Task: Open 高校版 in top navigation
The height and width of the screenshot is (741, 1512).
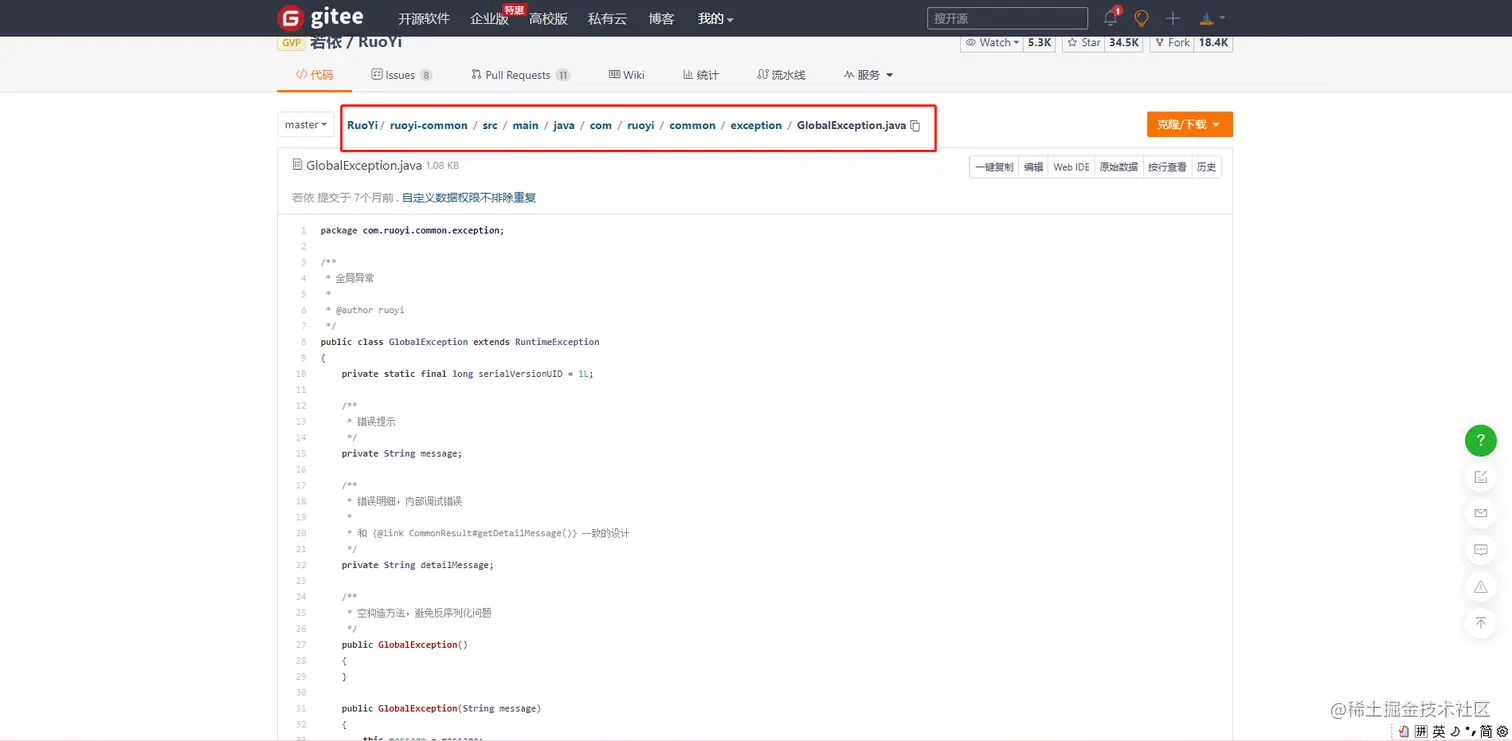Action: coord(548,19)
